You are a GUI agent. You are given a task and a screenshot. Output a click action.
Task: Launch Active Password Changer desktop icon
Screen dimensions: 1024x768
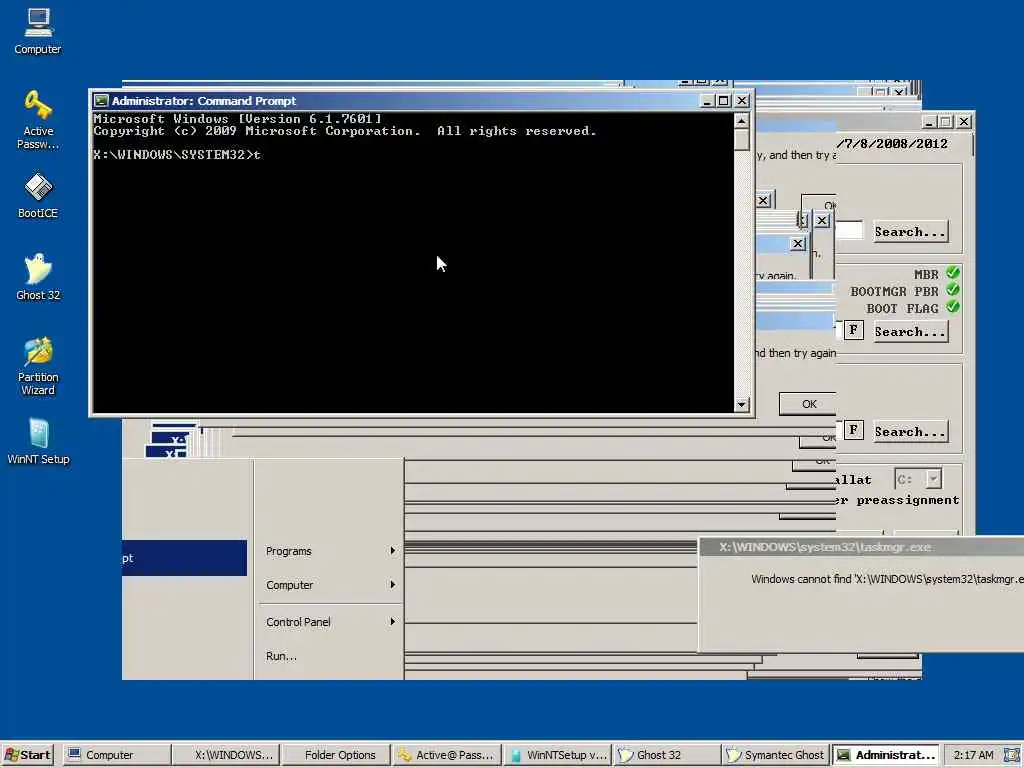click(x=38, y=120)
